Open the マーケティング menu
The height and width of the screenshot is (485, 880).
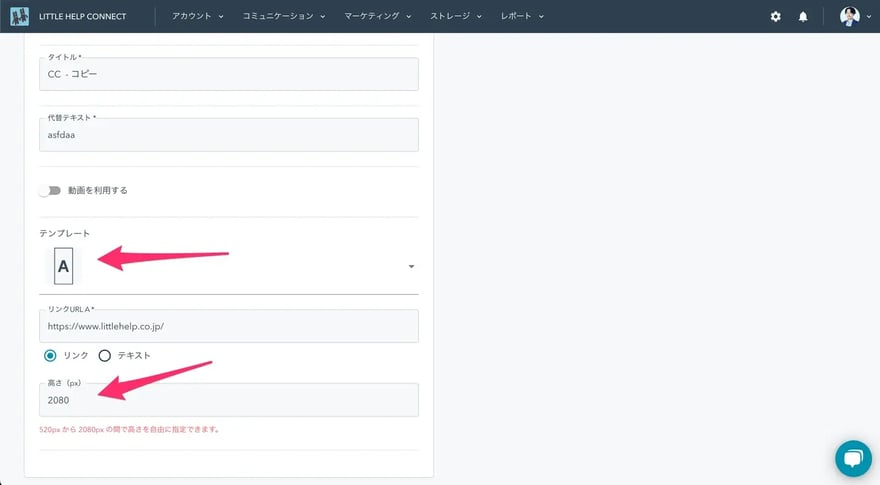(x=383, y=17)
